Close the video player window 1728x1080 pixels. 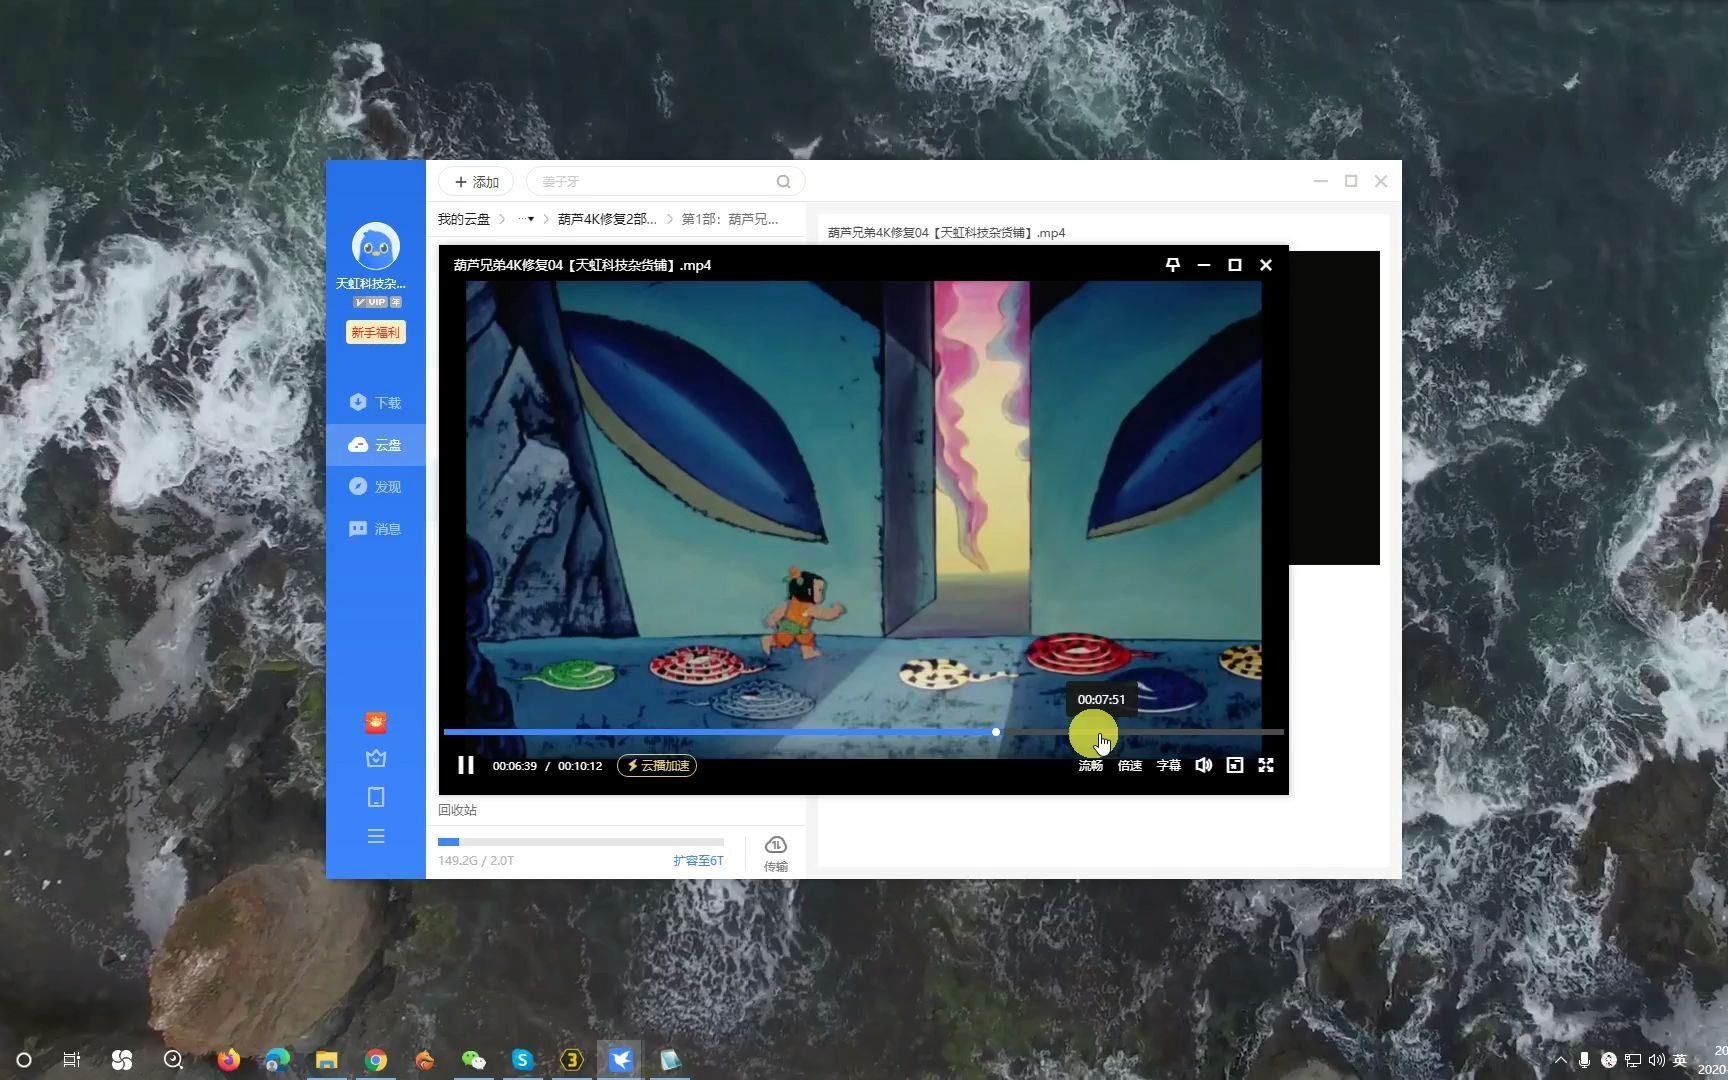coord(1266,265)
